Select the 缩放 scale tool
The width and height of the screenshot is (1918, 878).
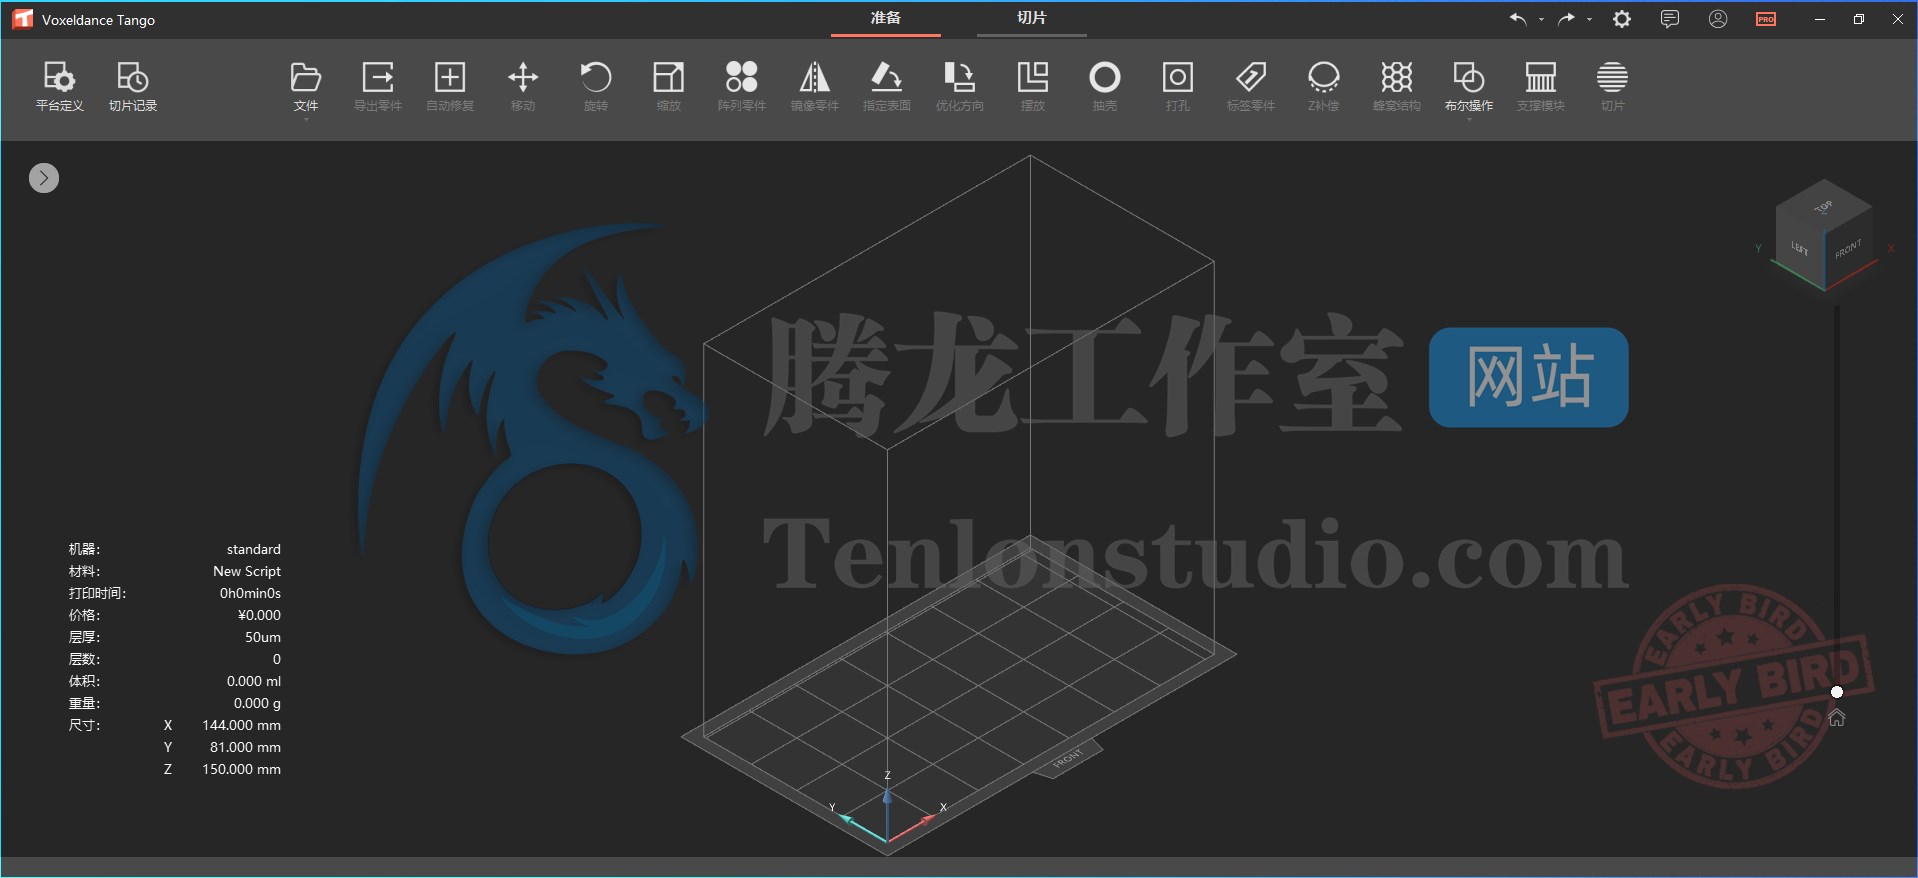pyautogui.click(x=668, y=86)
